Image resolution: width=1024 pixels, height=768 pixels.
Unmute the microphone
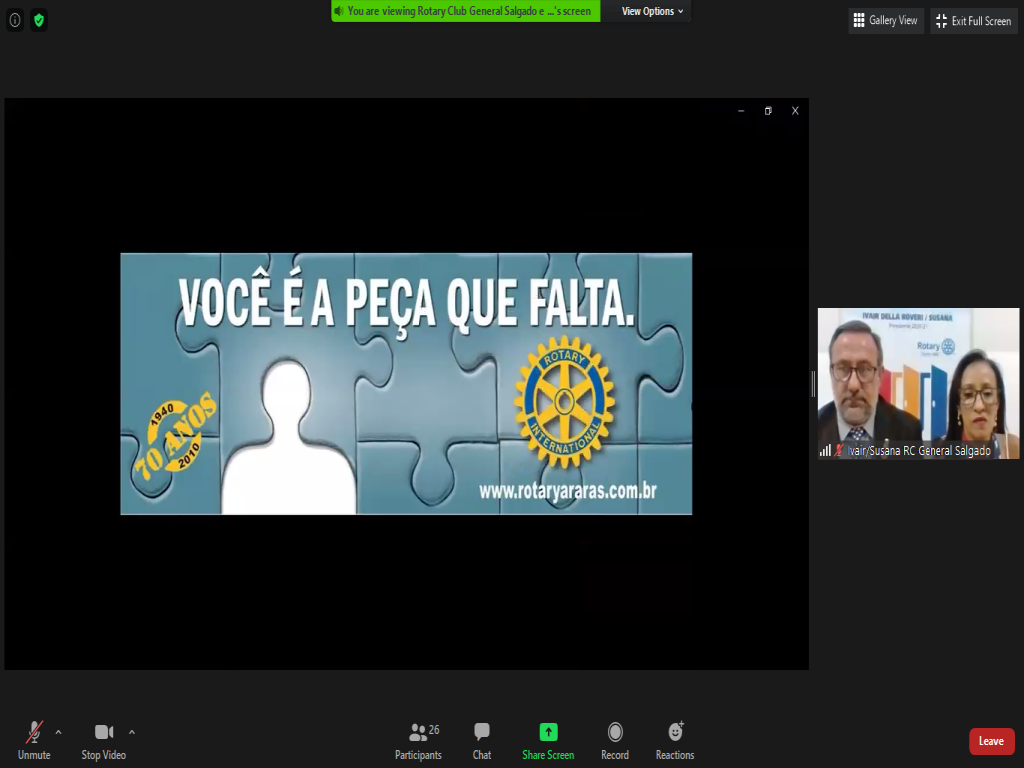pos(34,741)
